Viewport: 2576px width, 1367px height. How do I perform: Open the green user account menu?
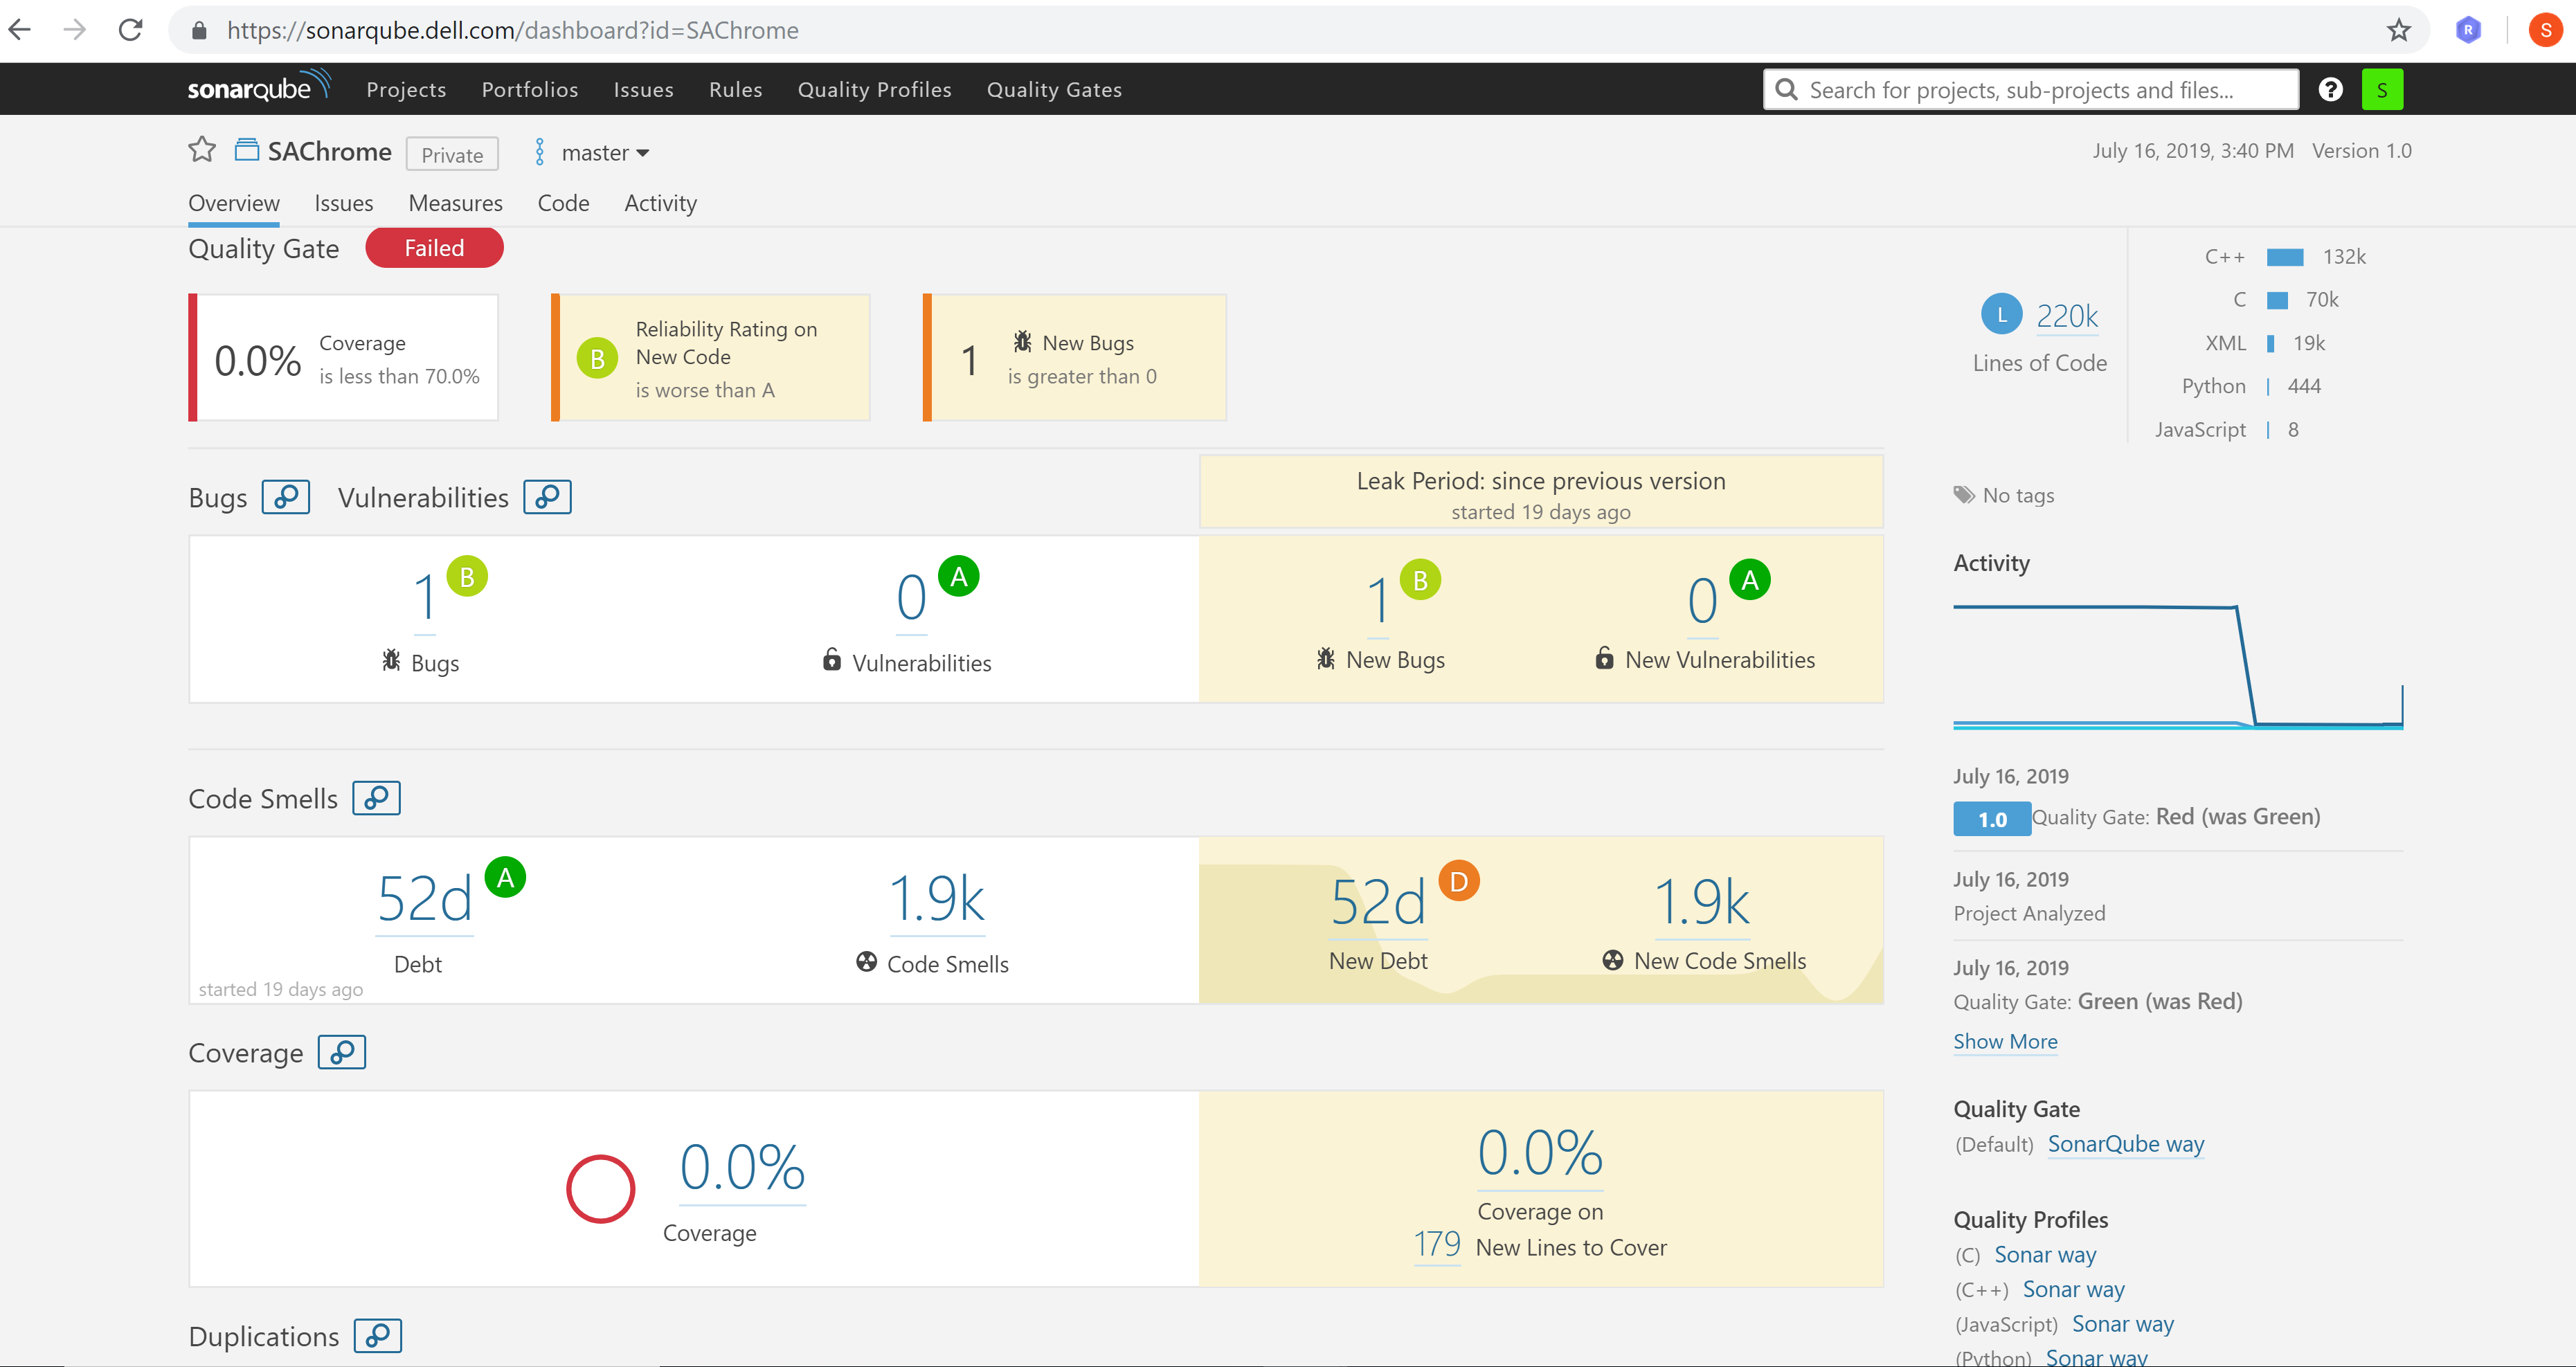[x=2381, y=90]
